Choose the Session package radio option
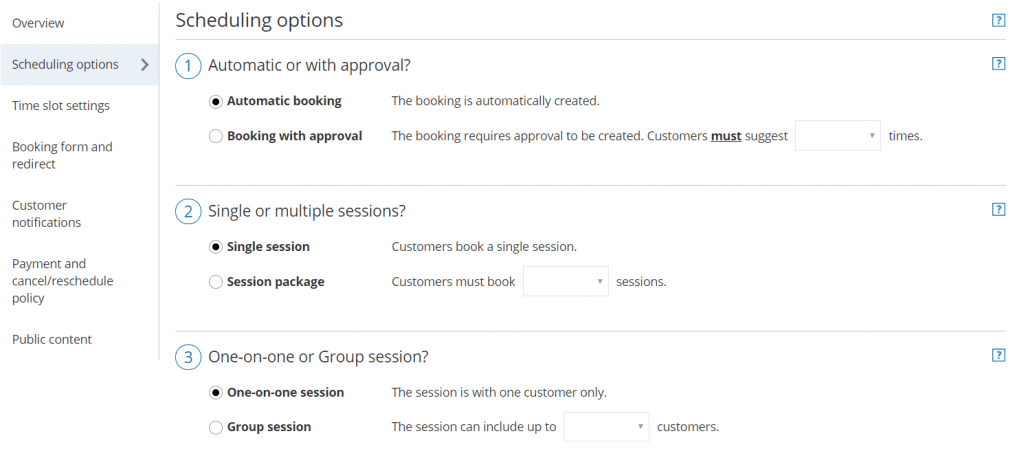Image resolution: width=1024 pixels, height=449 pixels. coord(216,282)
